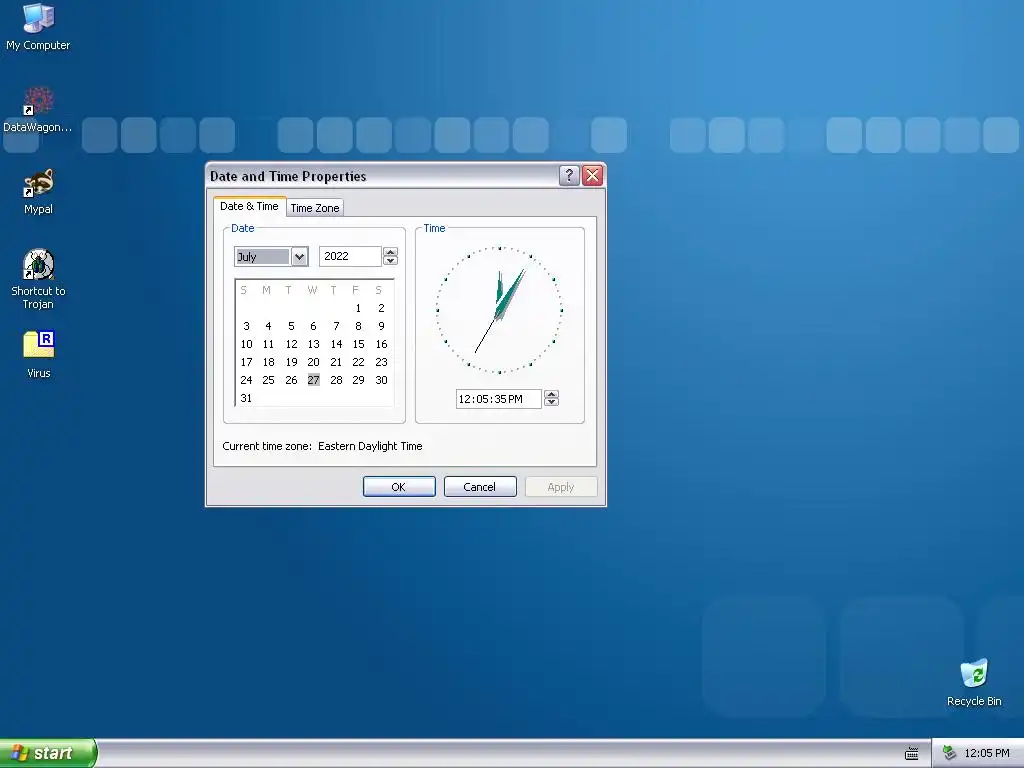This screenshot has height=768, width=1024.
Task: Click the help question mark button
Action: pyautogui.click(x=569, y=175)
